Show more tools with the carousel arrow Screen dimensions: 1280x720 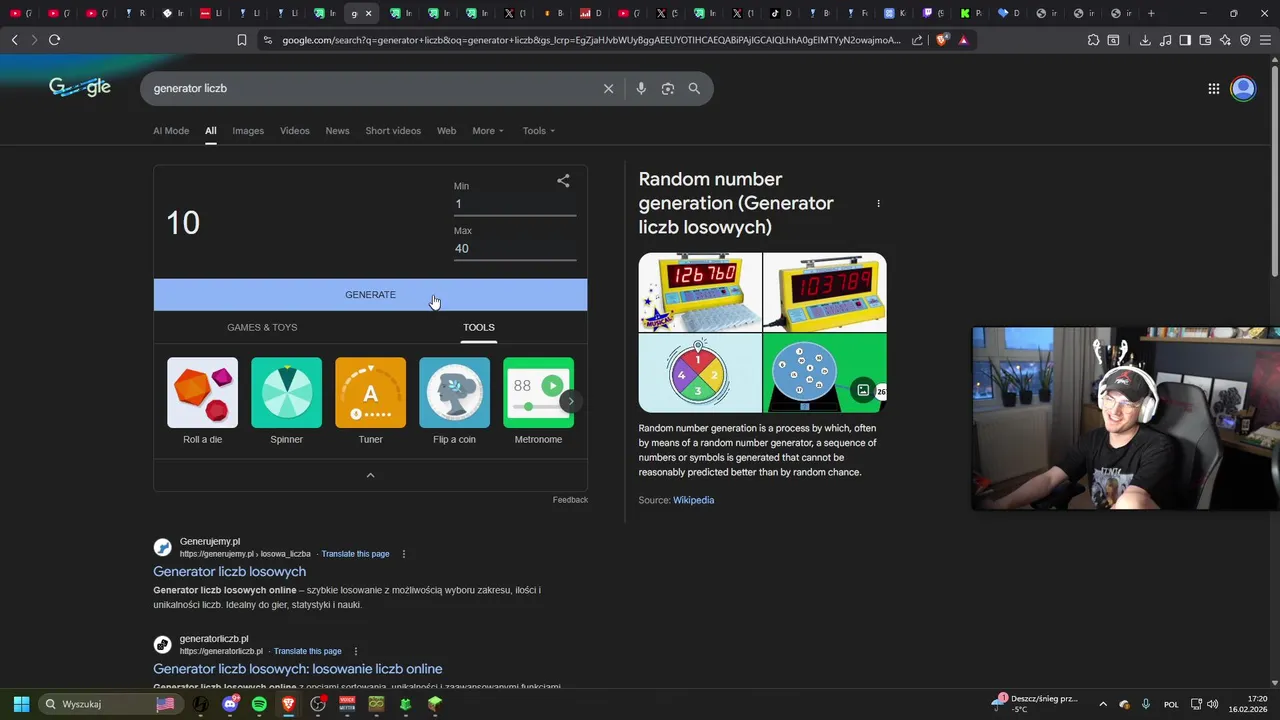570,401
